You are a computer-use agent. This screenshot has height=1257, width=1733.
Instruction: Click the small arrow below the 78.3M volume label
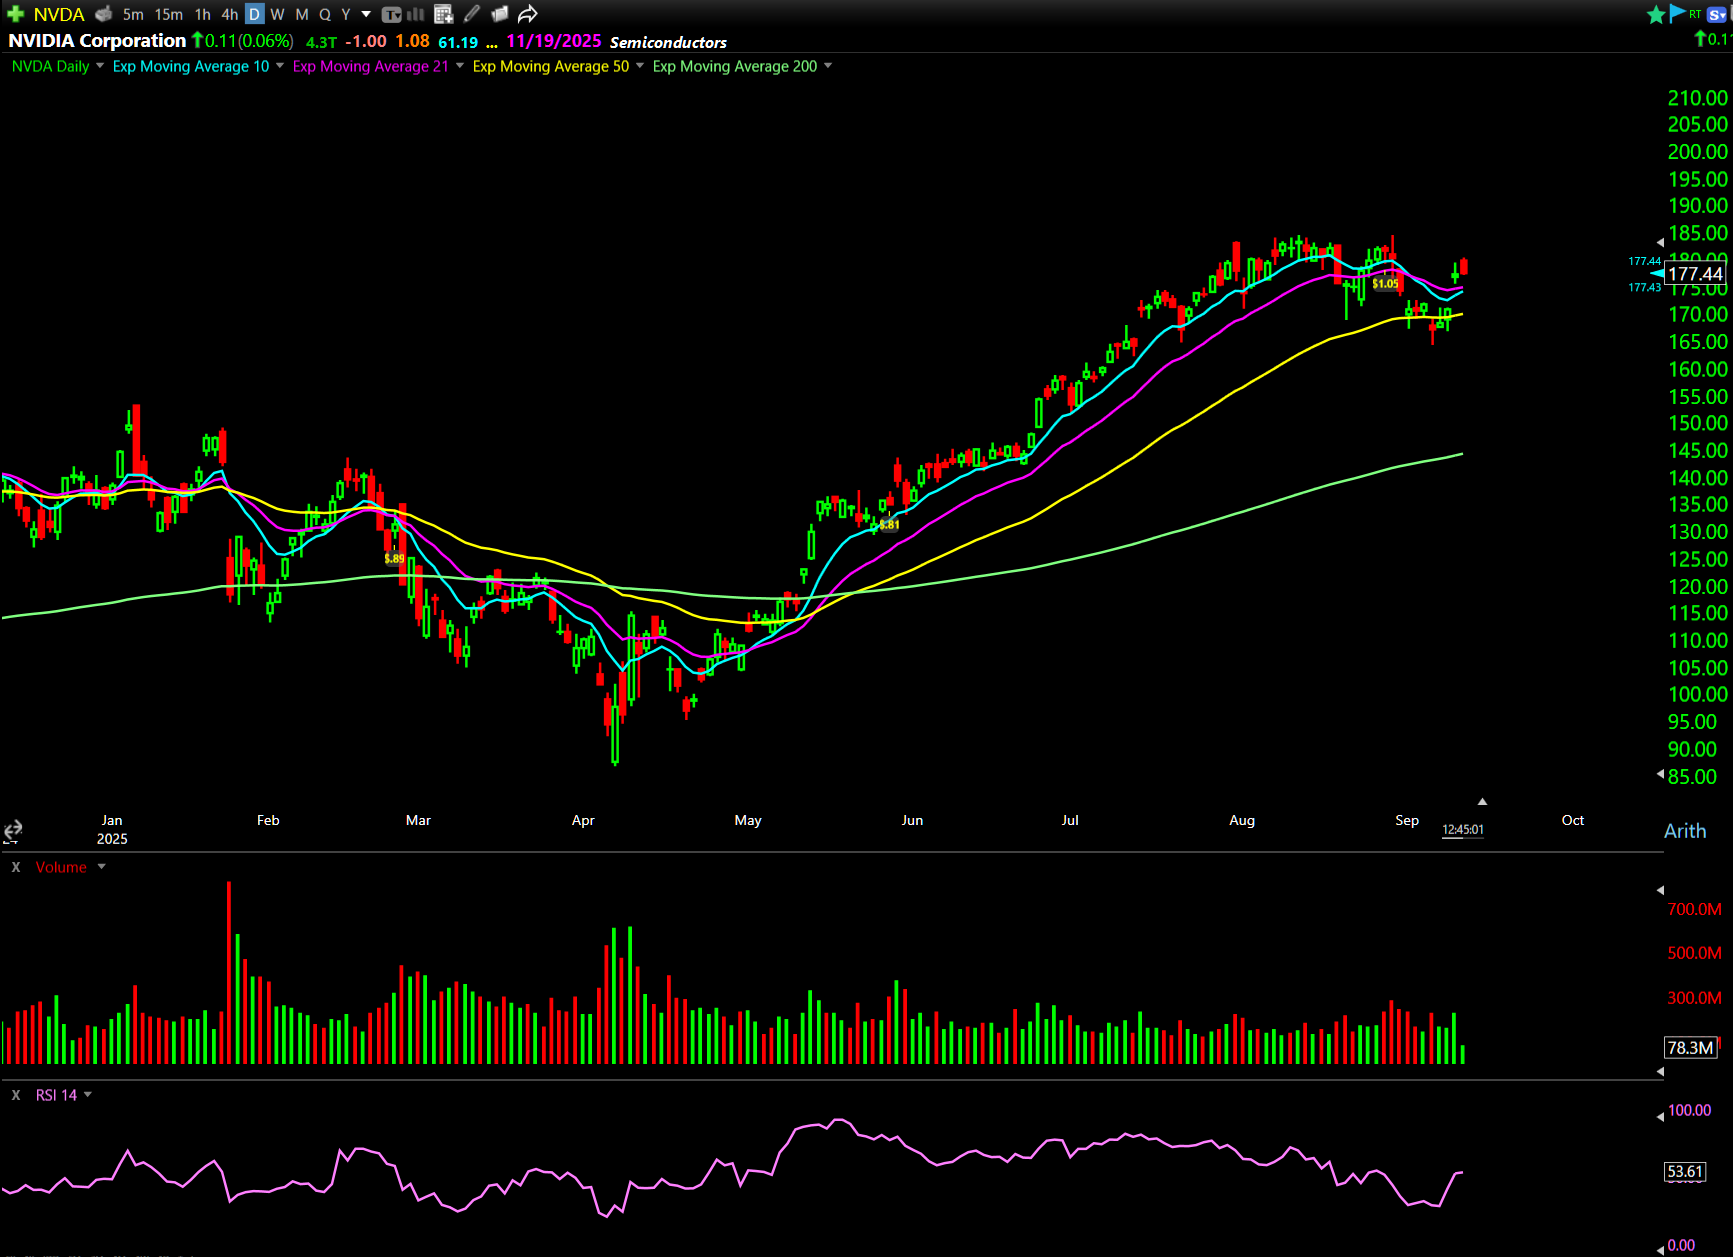coord(1660,1071)
